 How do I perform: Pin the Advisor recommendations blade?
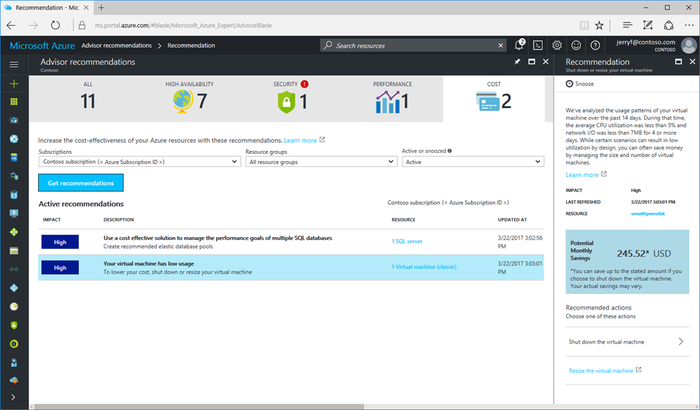(x=515, y=62)
